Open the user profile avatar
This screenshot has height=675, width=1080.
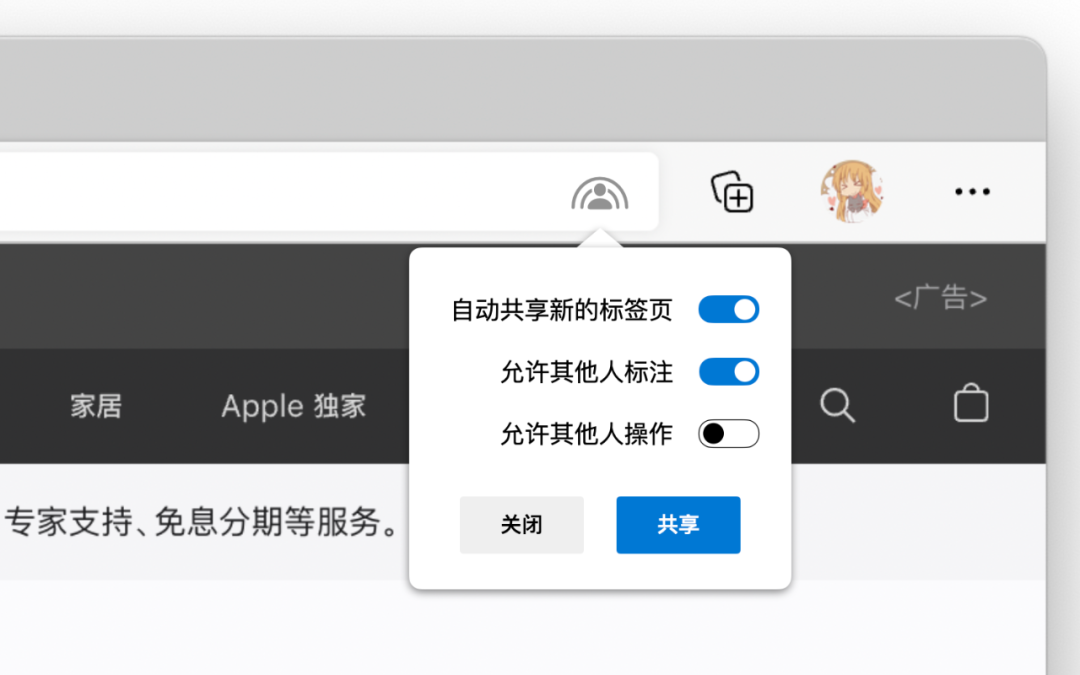click(852, 191)
